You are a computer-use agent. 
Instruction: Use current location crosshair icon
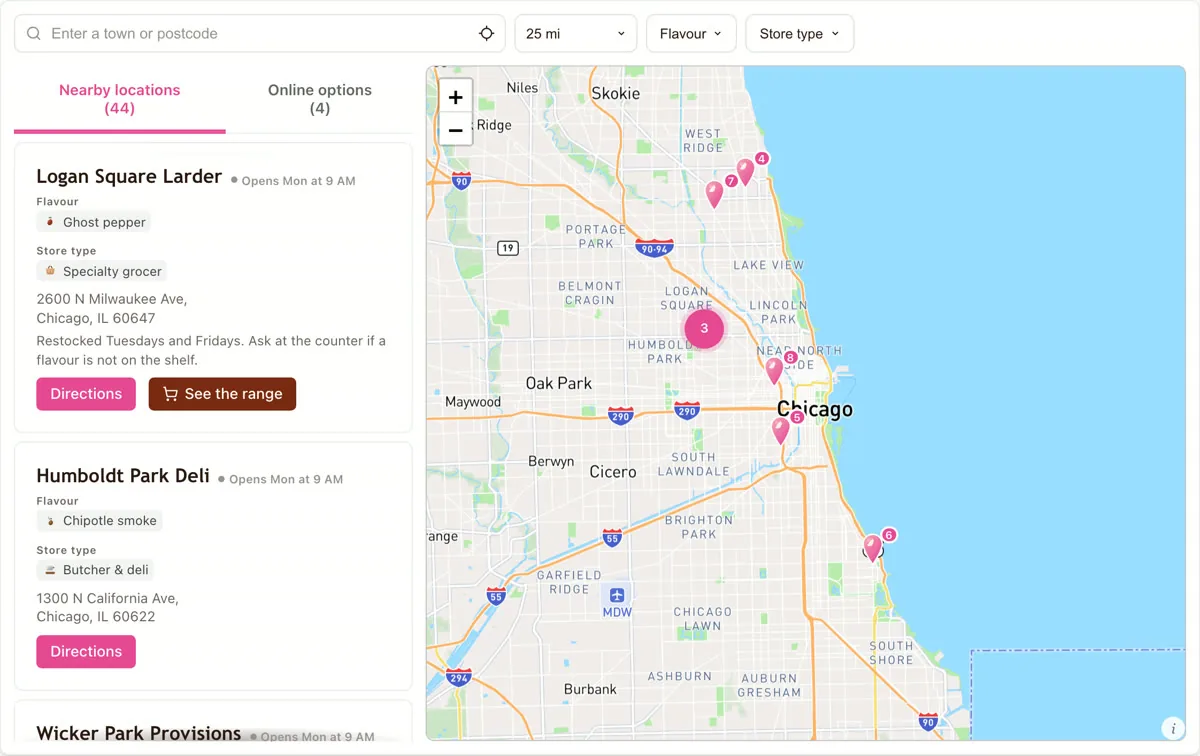point(486,33)
